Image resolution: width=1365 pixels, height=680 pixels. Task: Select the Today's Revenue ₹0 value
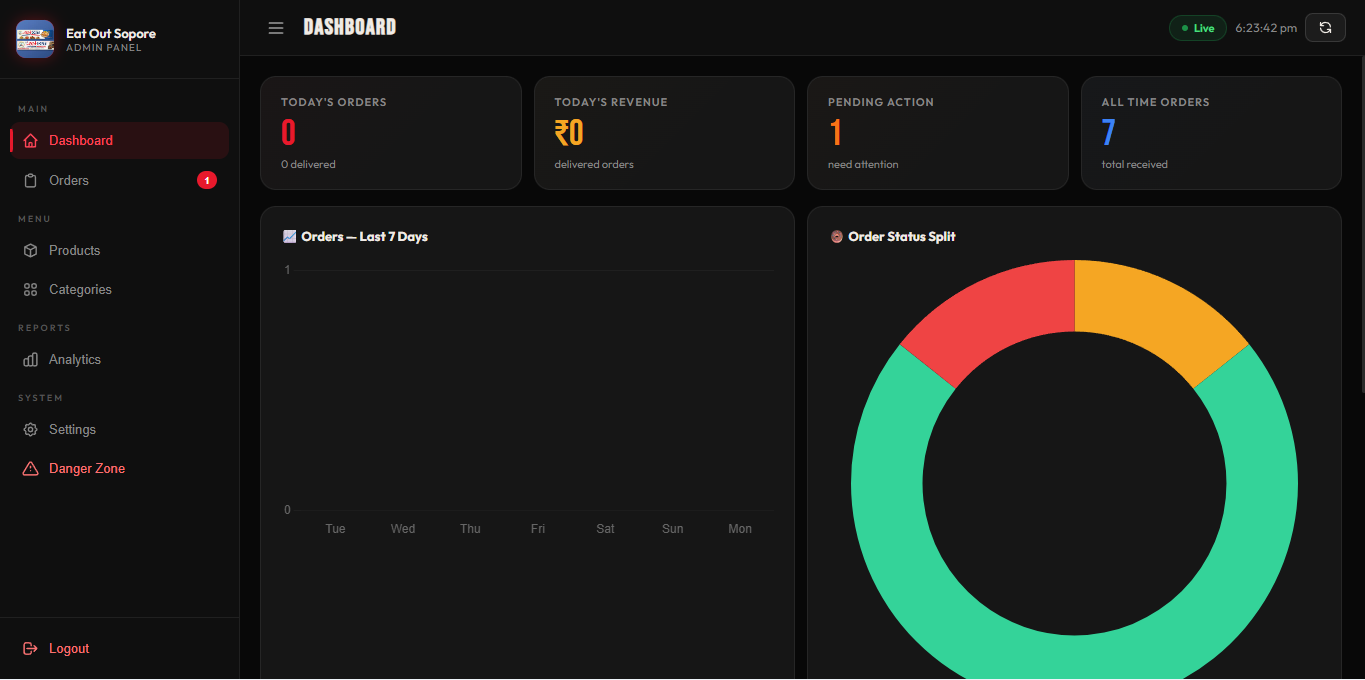pyautogui.click(x=569, y=133)
